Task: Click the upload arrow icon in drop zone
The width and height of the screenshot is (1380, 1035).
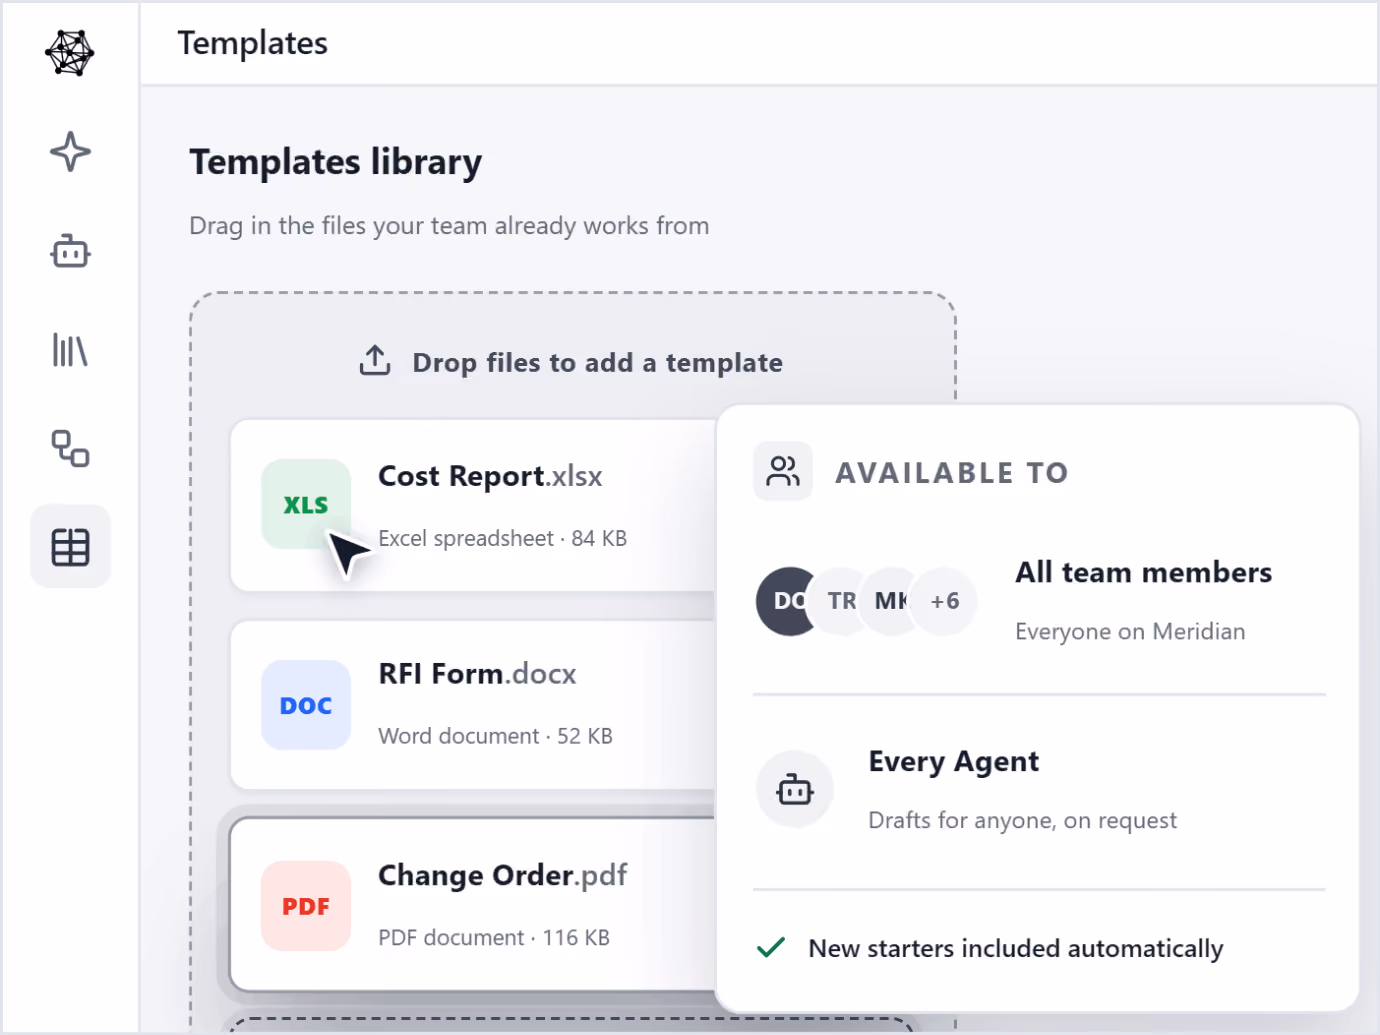Action: point(375,361)
